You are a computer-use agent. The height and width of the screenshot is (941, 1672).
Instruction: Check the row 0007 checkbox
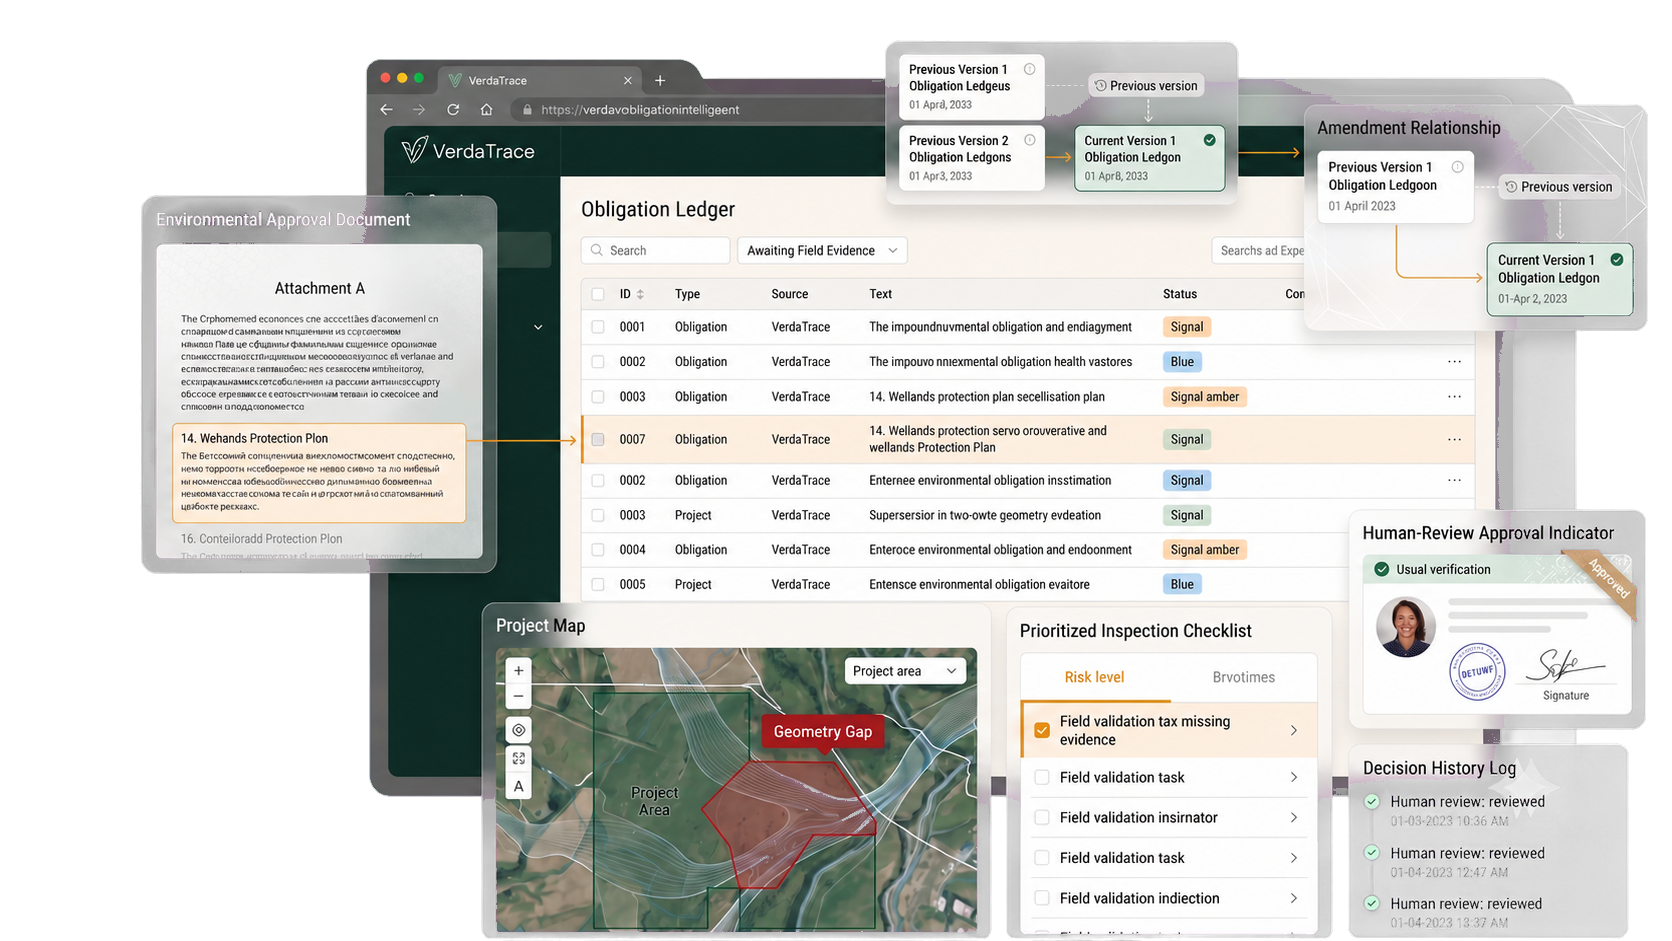point(598,439)
